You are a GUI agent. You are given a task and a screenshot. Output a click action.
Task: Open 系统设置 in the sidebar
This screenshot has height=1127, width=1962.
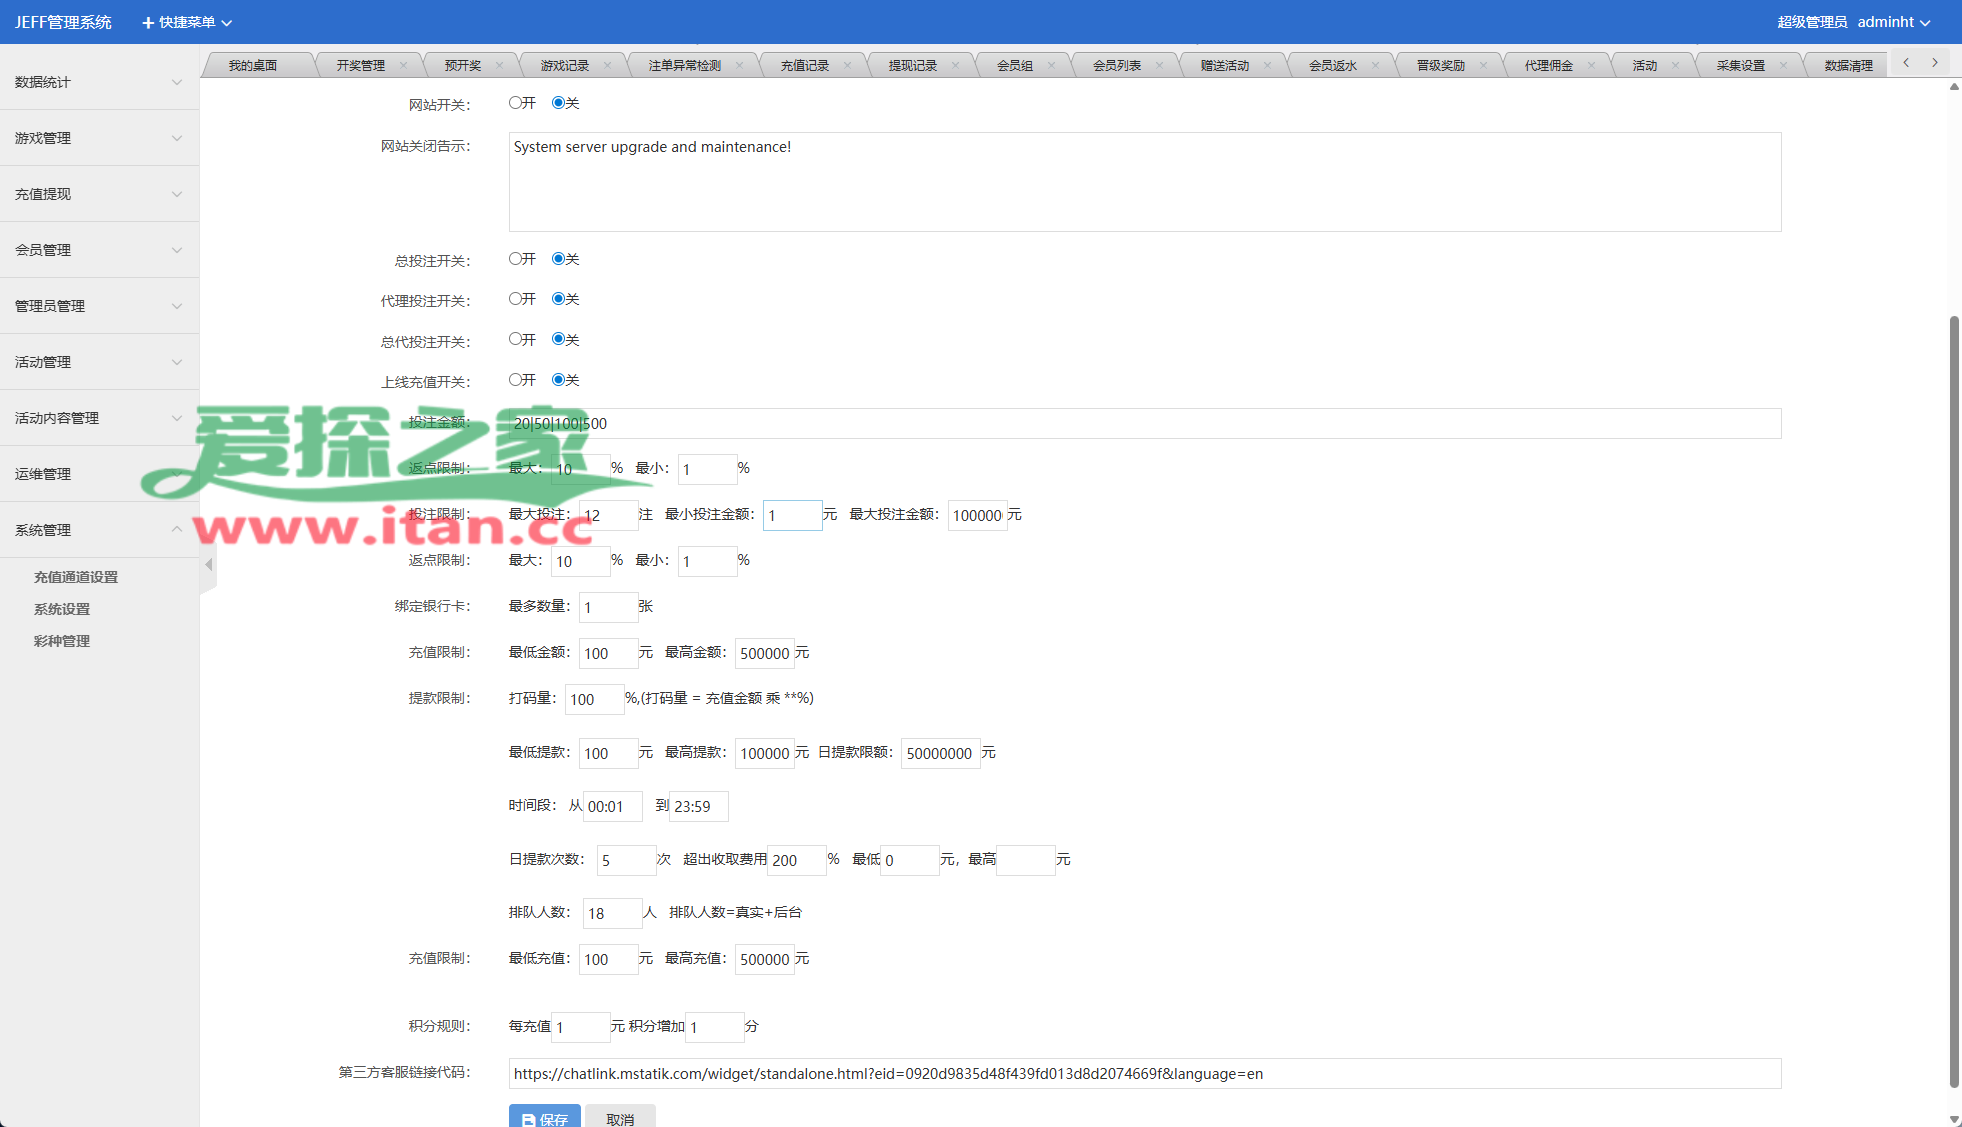(62, 609)
